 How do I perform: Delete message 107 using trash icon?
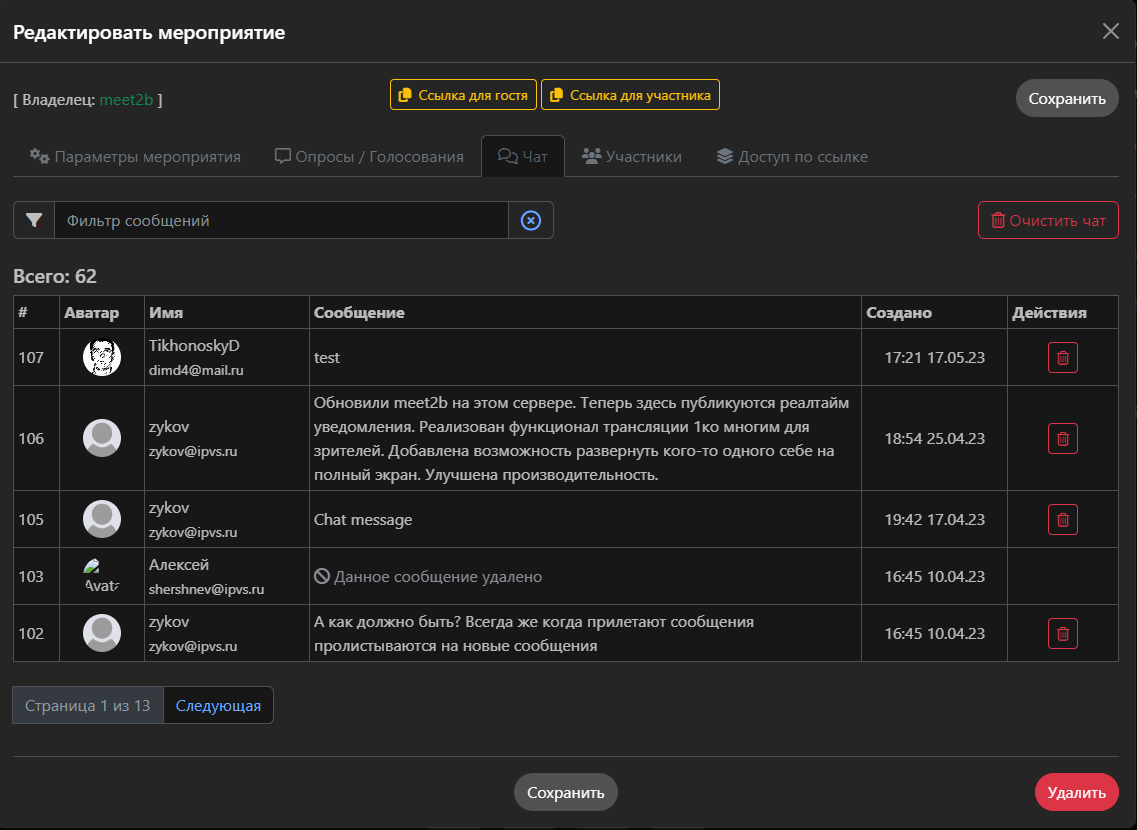pos(1062,357)
